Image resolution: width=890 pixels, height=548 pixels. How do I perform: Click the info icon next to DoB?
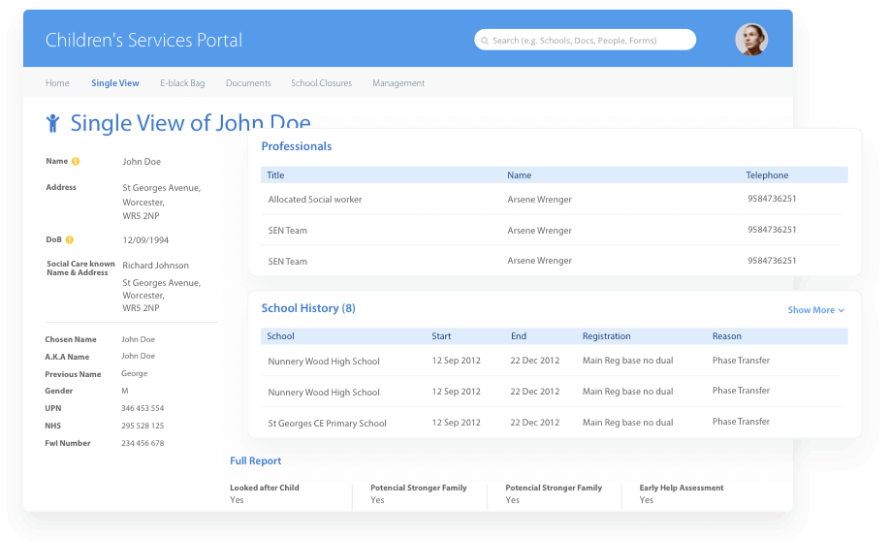click(70, 240)
